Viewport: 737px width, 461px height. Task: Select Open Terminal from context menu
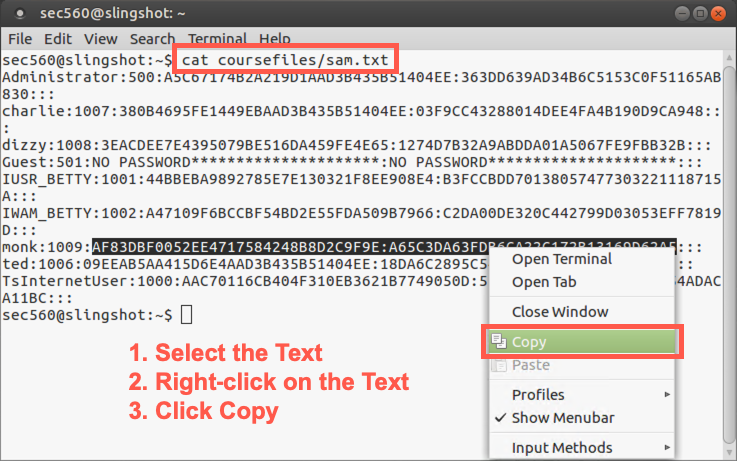582,259
